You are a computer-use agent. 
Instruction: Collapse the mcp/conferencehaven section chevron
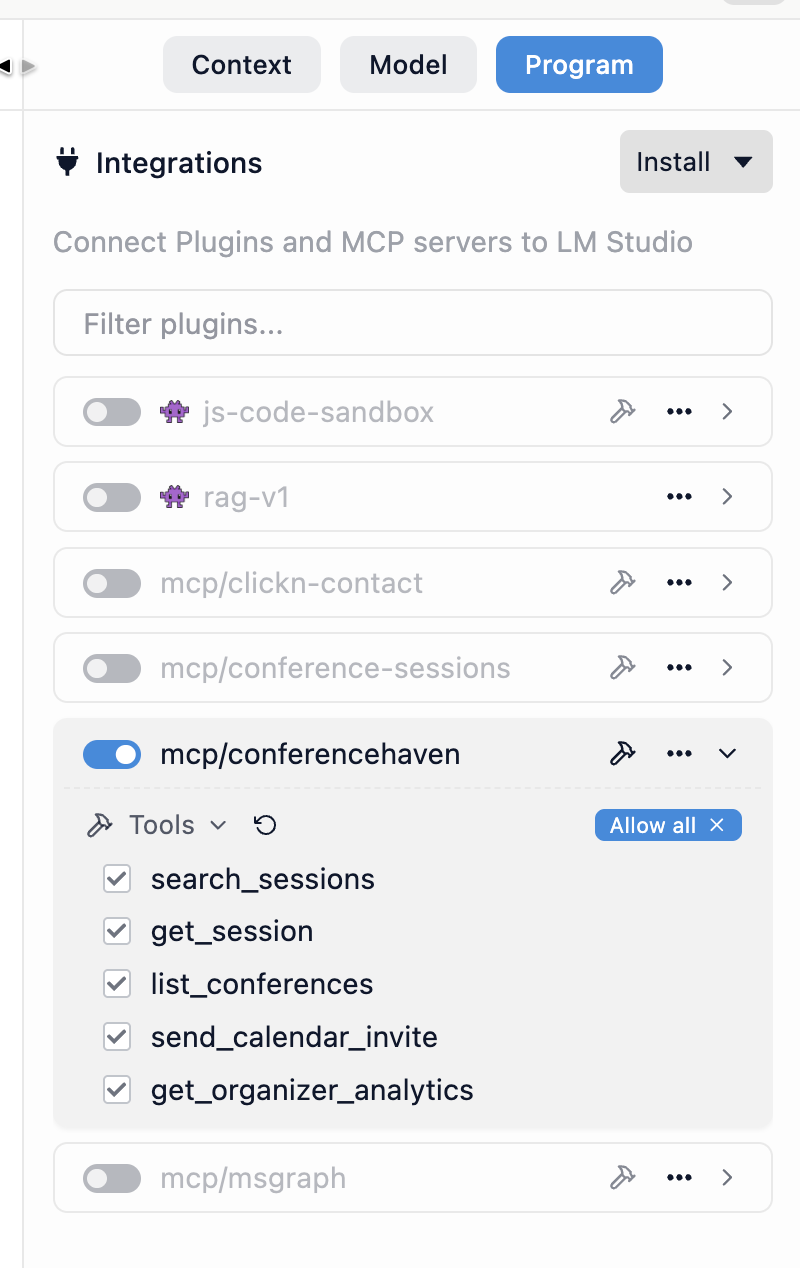(728, 754)
